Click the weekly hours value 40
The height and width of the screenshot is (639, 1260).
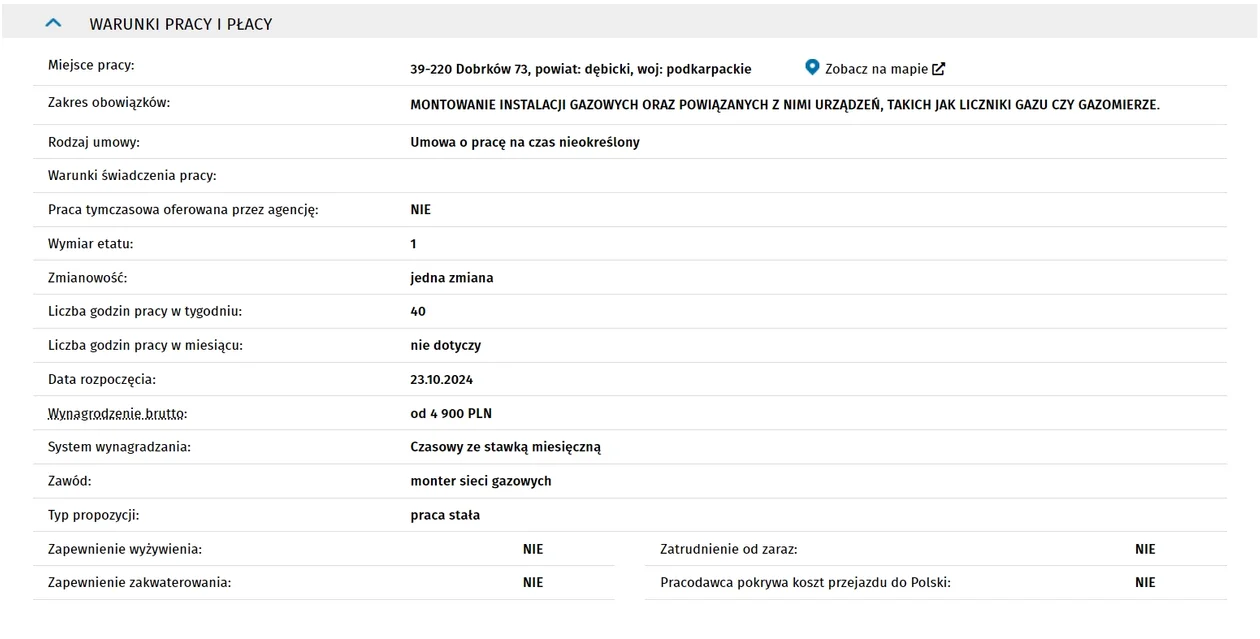pos(418,312)
